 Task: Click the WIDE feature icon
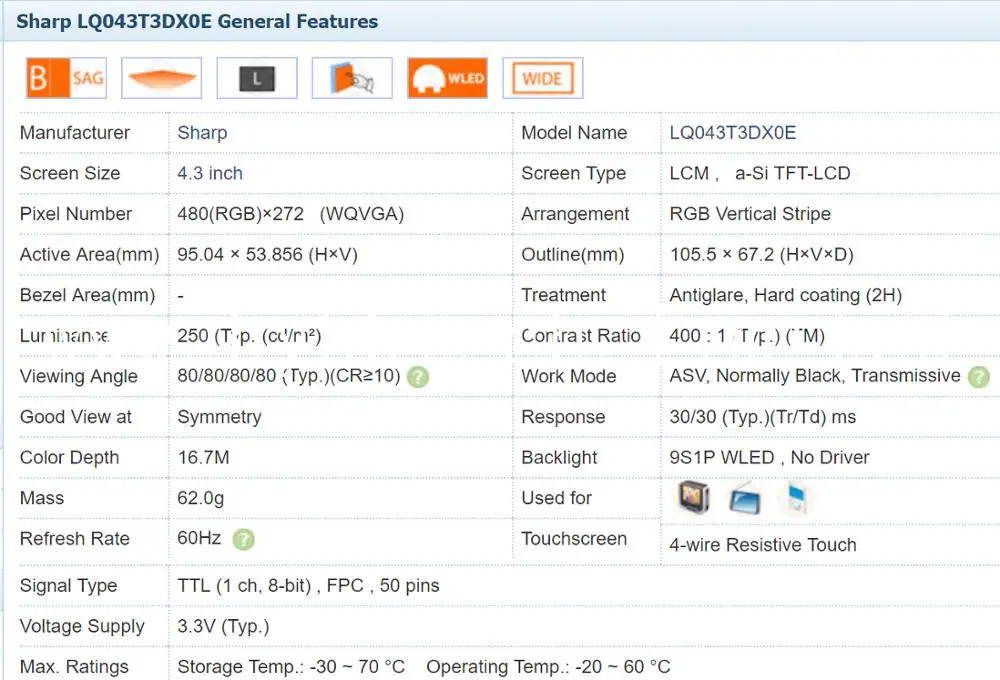[543, 78]
